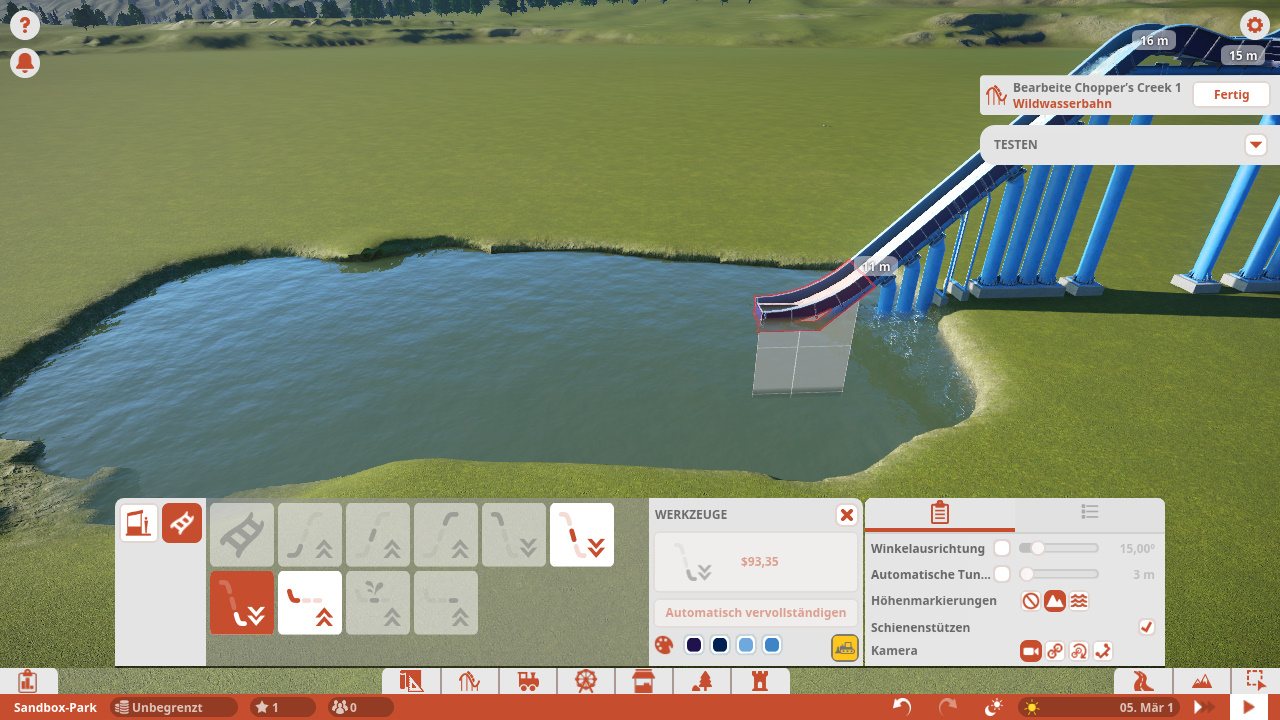Pick the medium blue color swatch

(772, 645)
